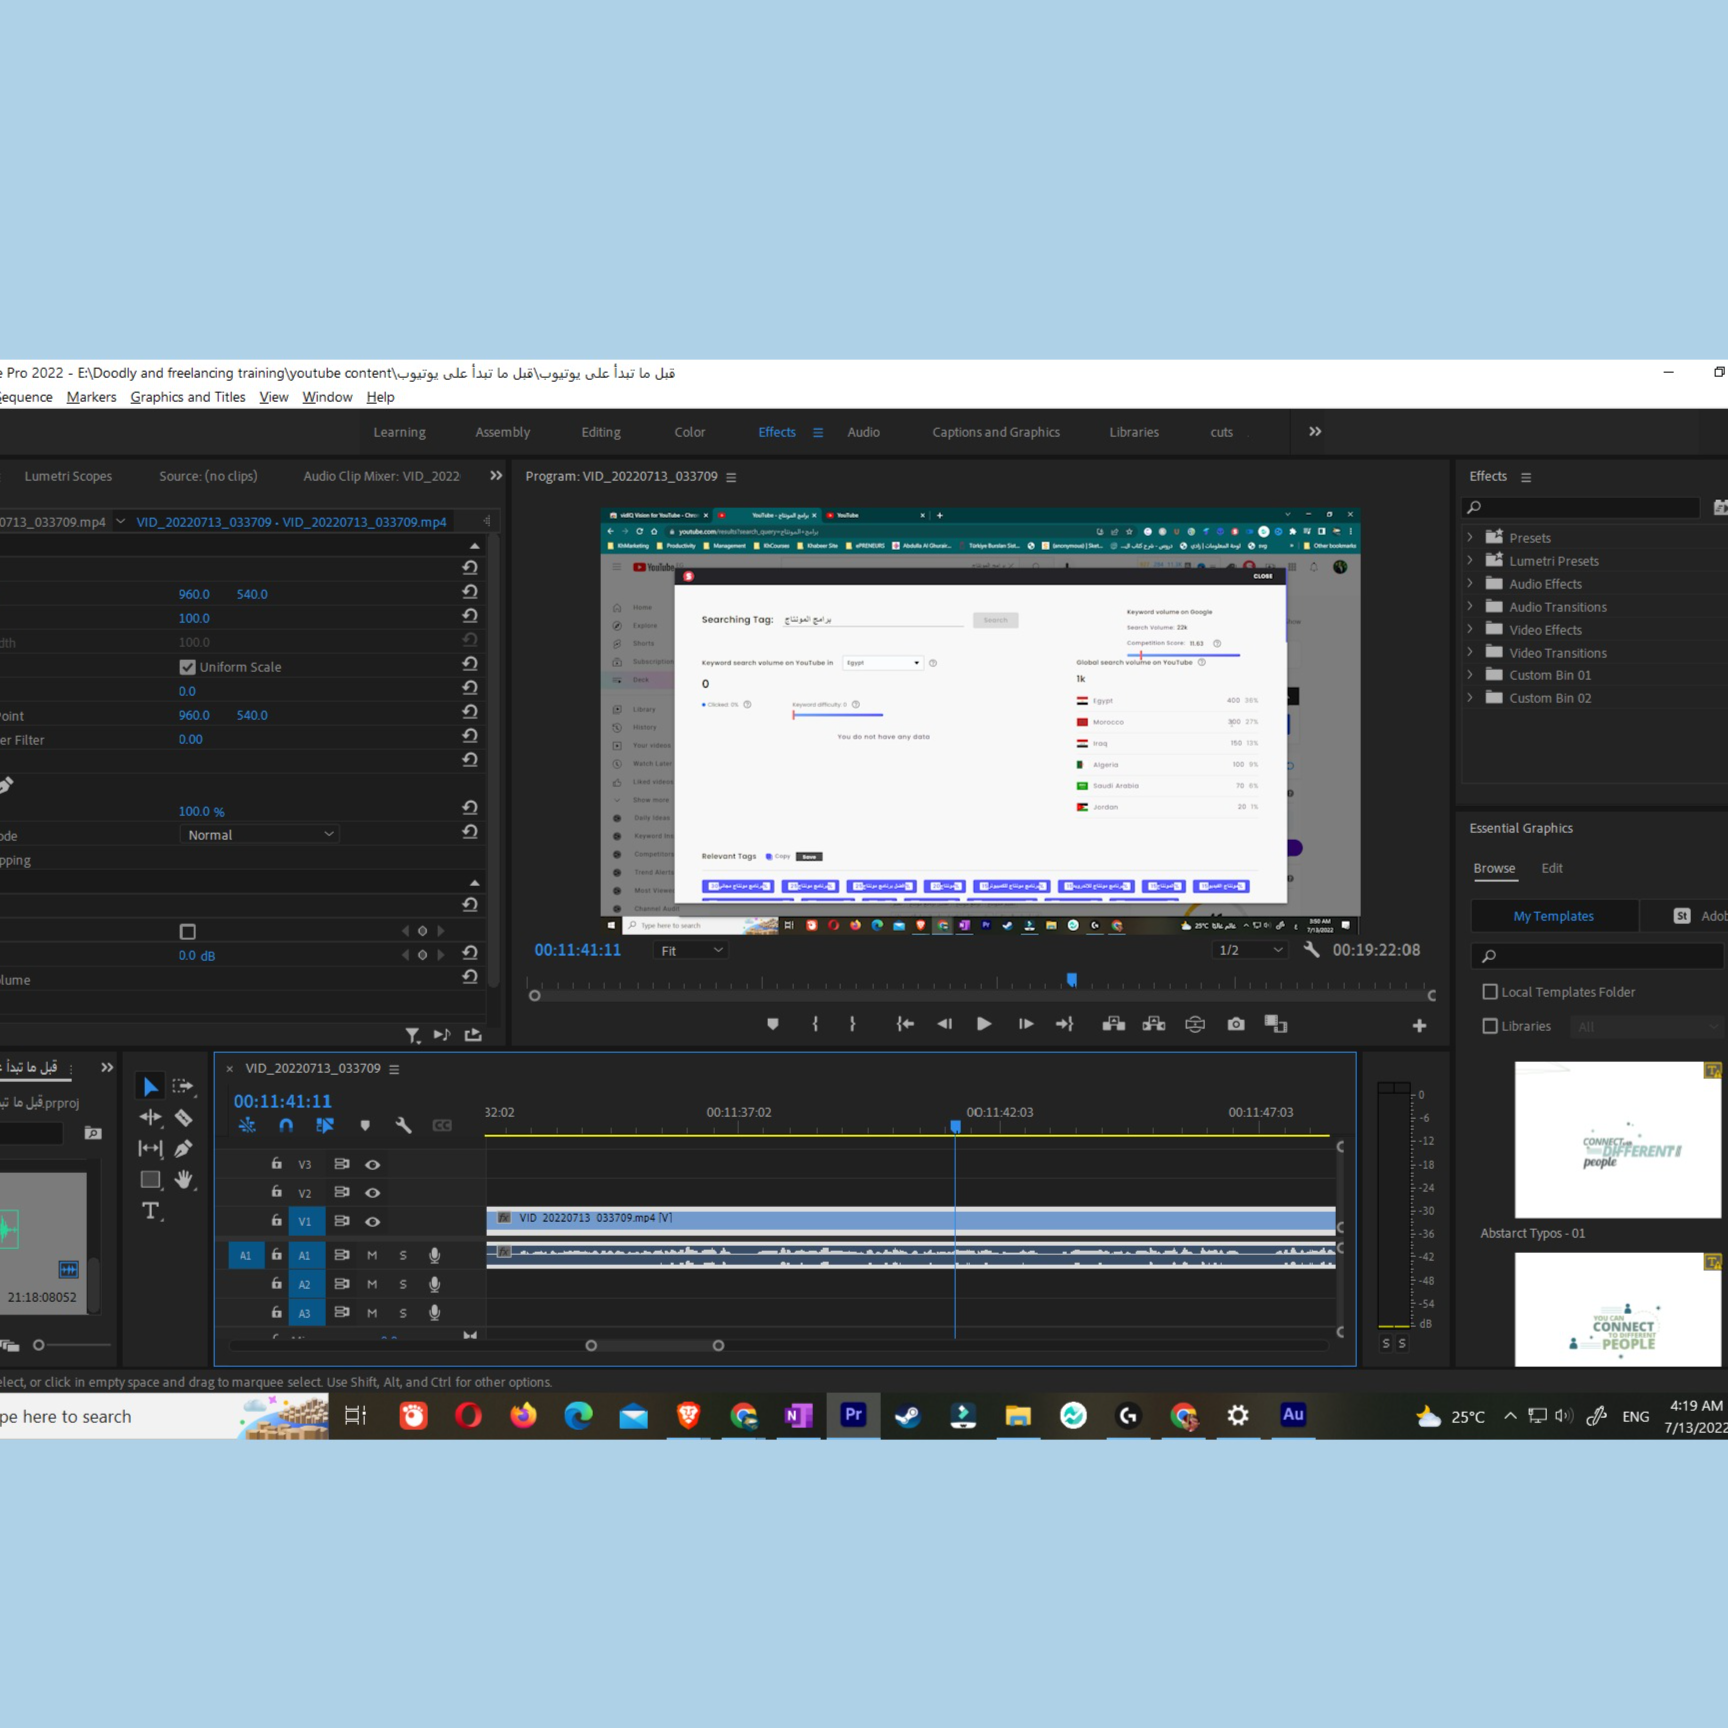Image resolution: width=1728 pixels, height=1728 pixels.
Task: Click timeline timecode 00:11:41:11
Action: pos(283,1101)
